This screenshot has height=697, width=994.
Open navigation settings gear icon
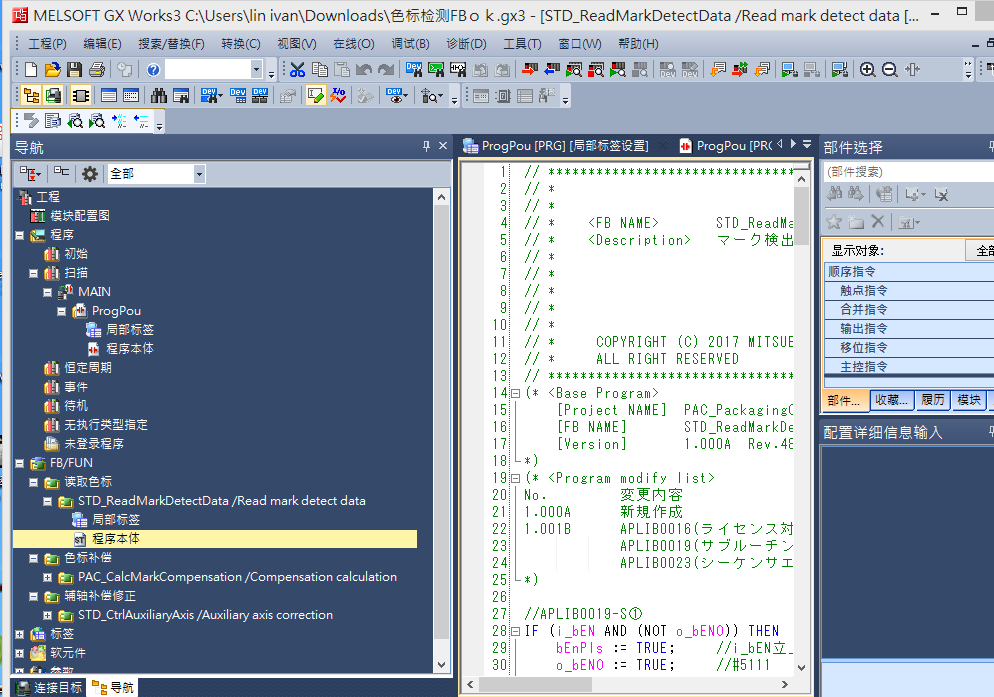click(x=90, y=174)
